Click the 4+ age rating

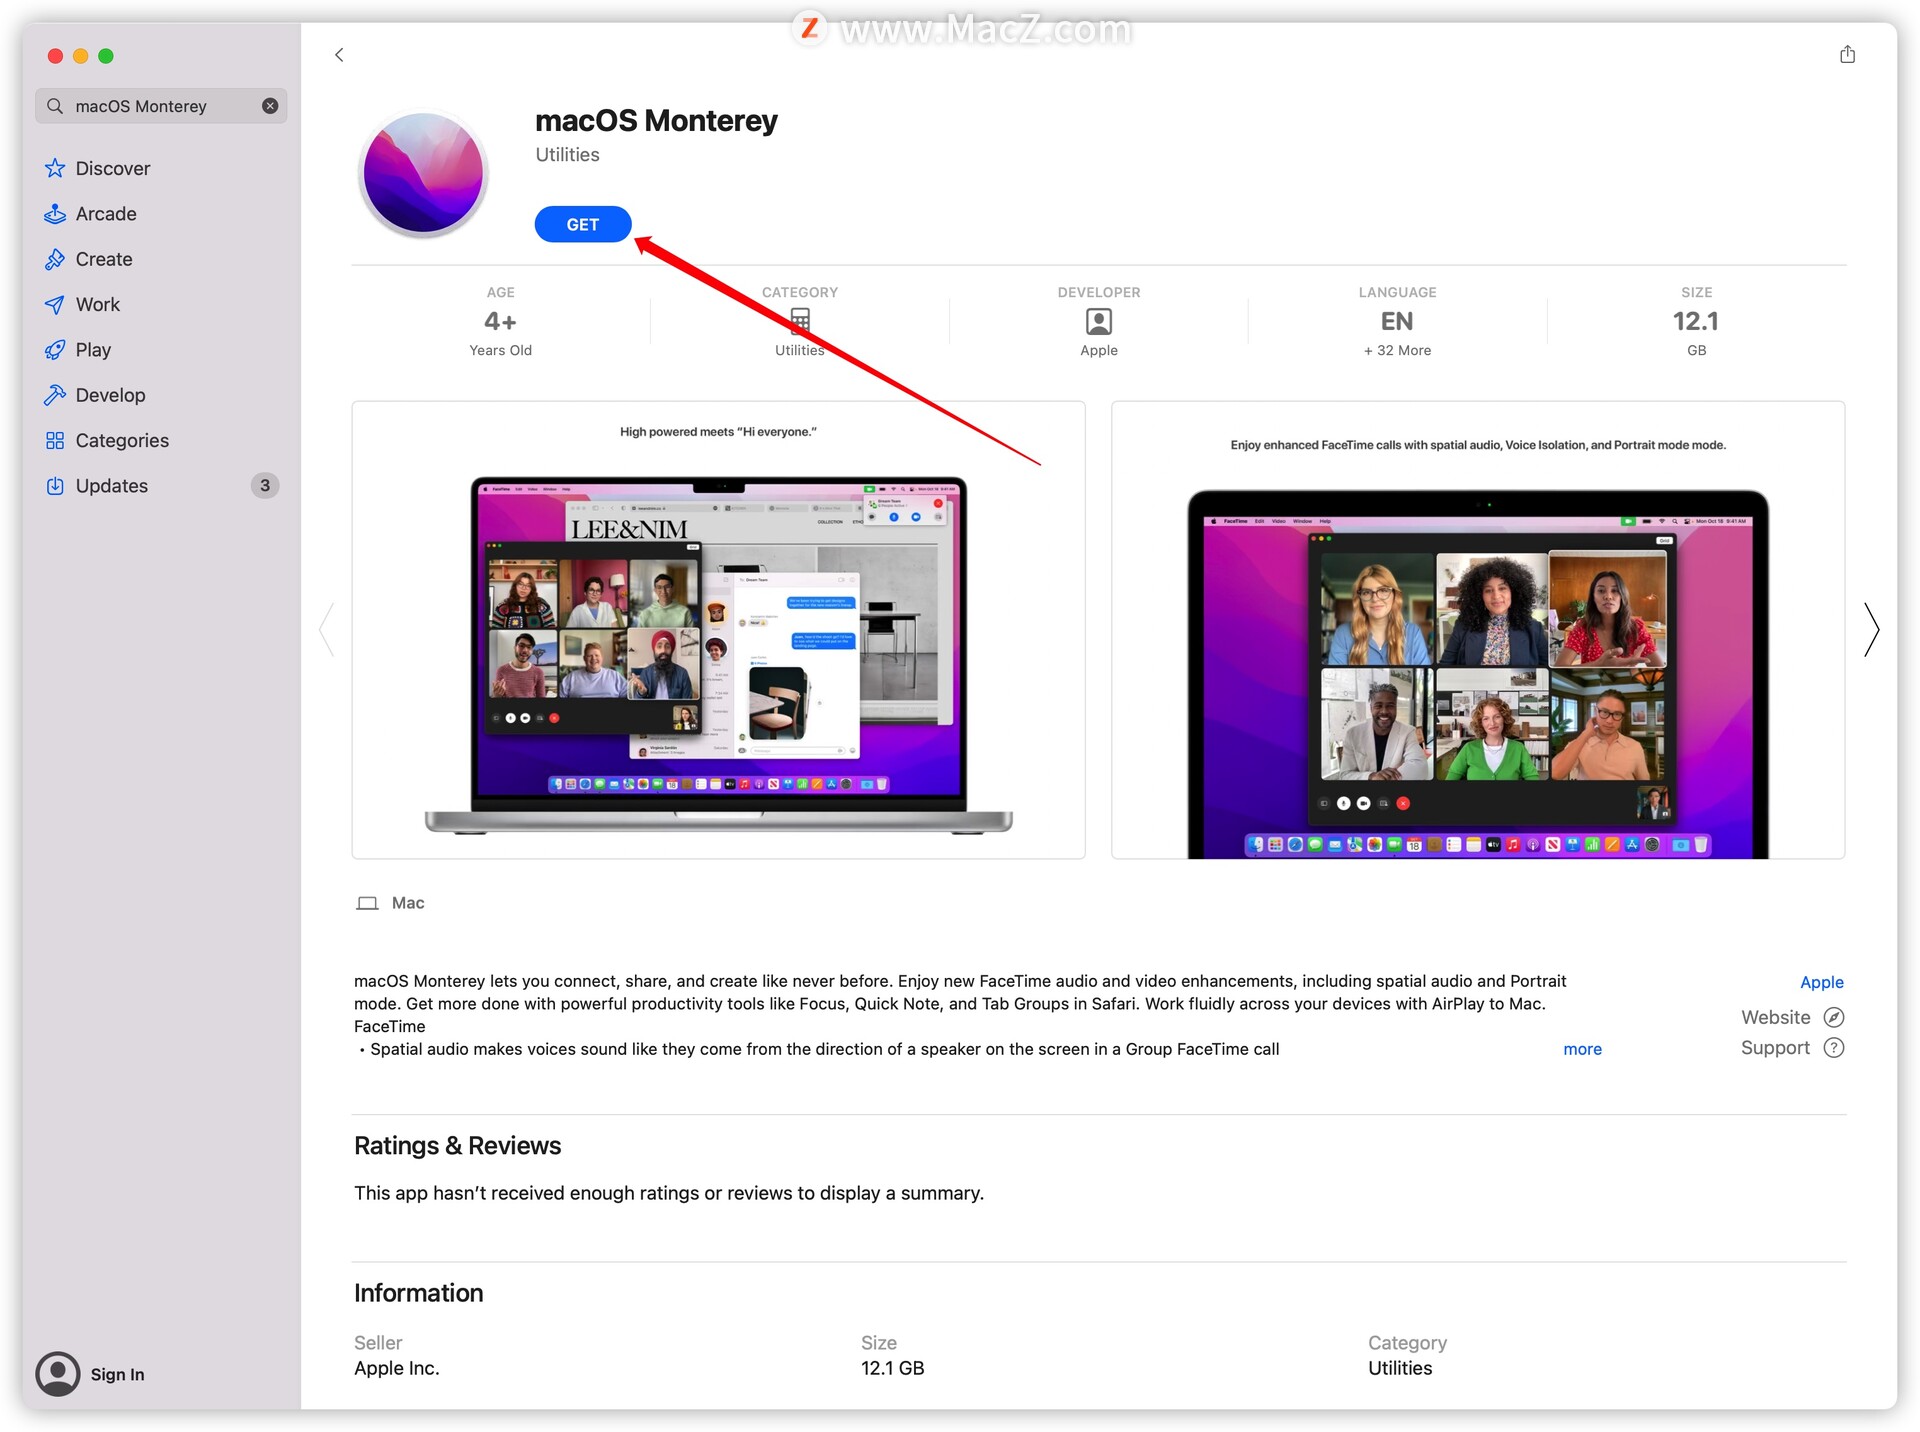(x=500, y=321)
